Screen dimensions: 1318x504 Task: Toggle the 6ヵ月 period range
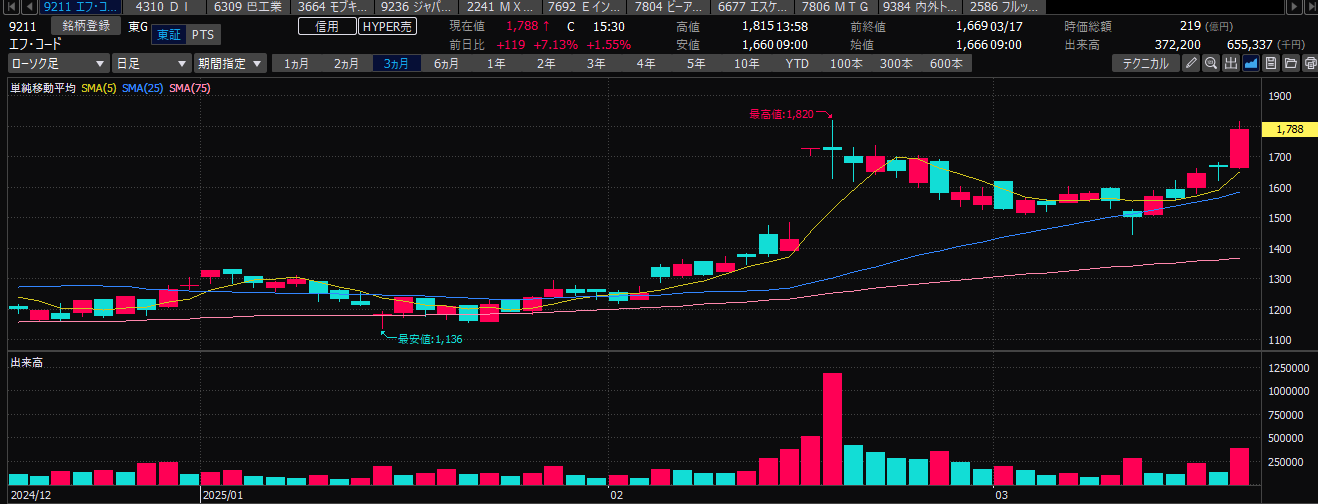[446, 63]
